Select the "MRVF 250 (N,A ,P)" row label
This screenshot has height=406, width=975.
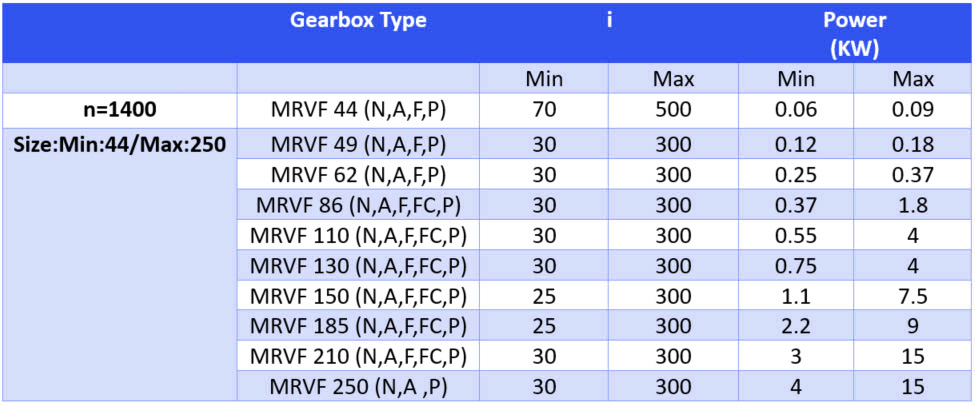point(358,387)
